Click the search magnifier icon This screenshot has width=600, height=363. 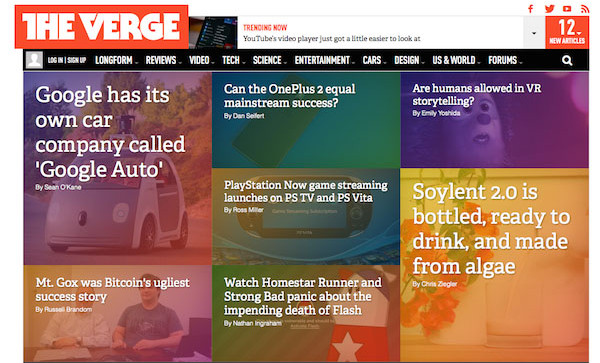[x=567, y=60]
